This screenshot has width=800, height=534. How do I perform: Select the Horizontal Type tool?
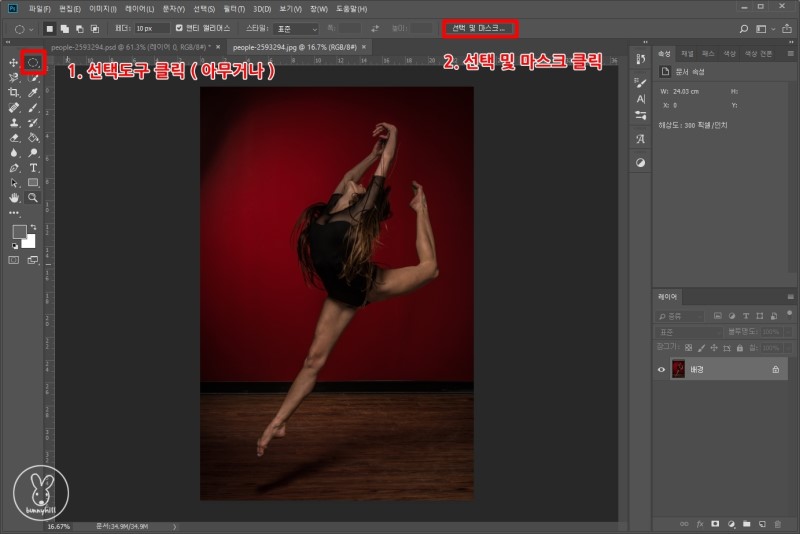pyautogui.click(x=33, y=168)
